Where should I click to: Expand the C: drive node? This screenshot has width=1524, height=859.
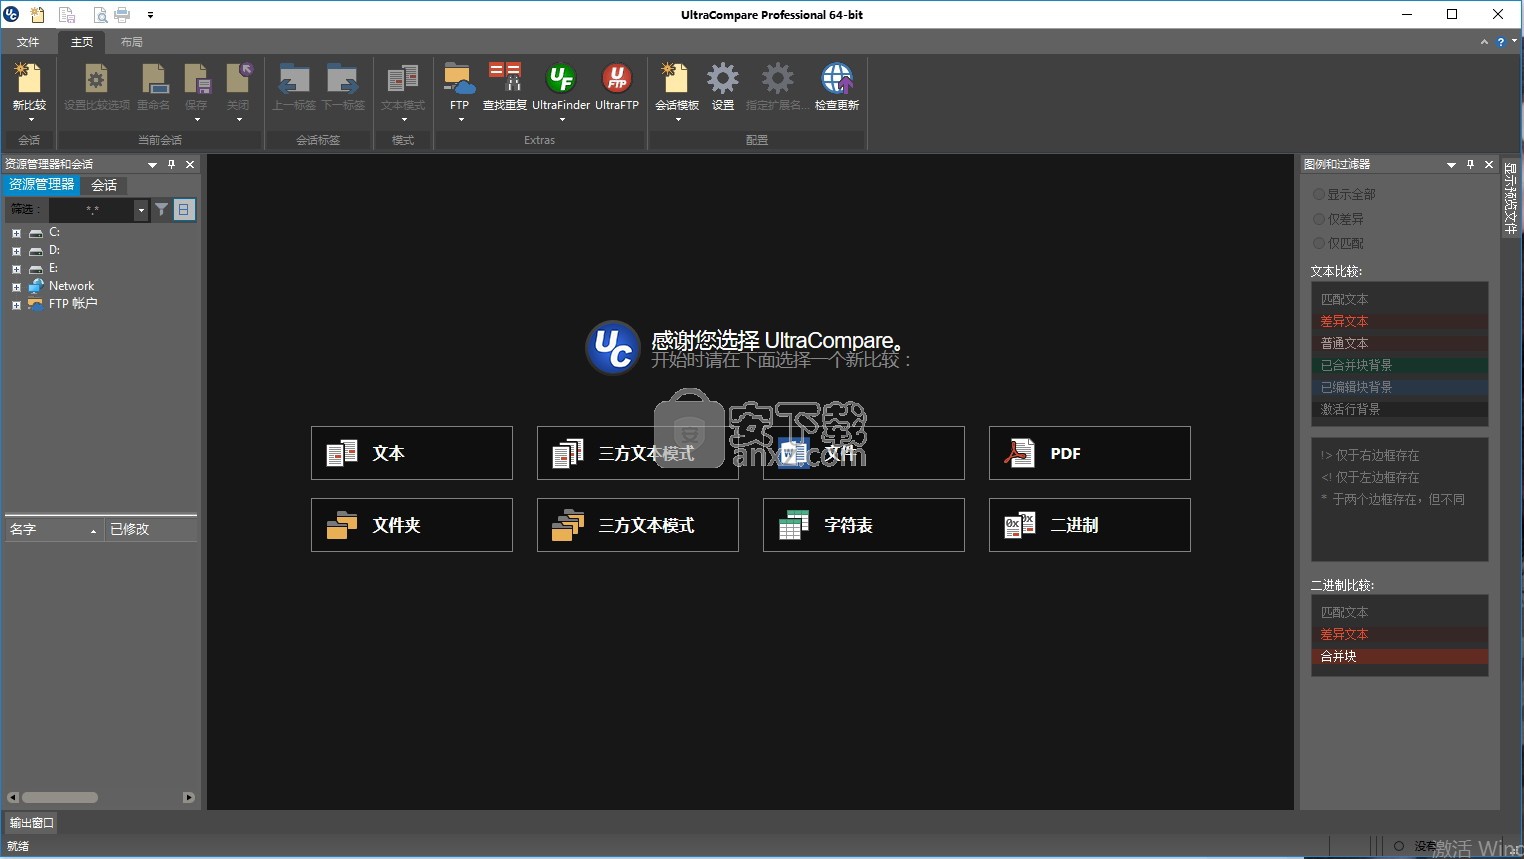pyautogui.click(x=16, y=233)
